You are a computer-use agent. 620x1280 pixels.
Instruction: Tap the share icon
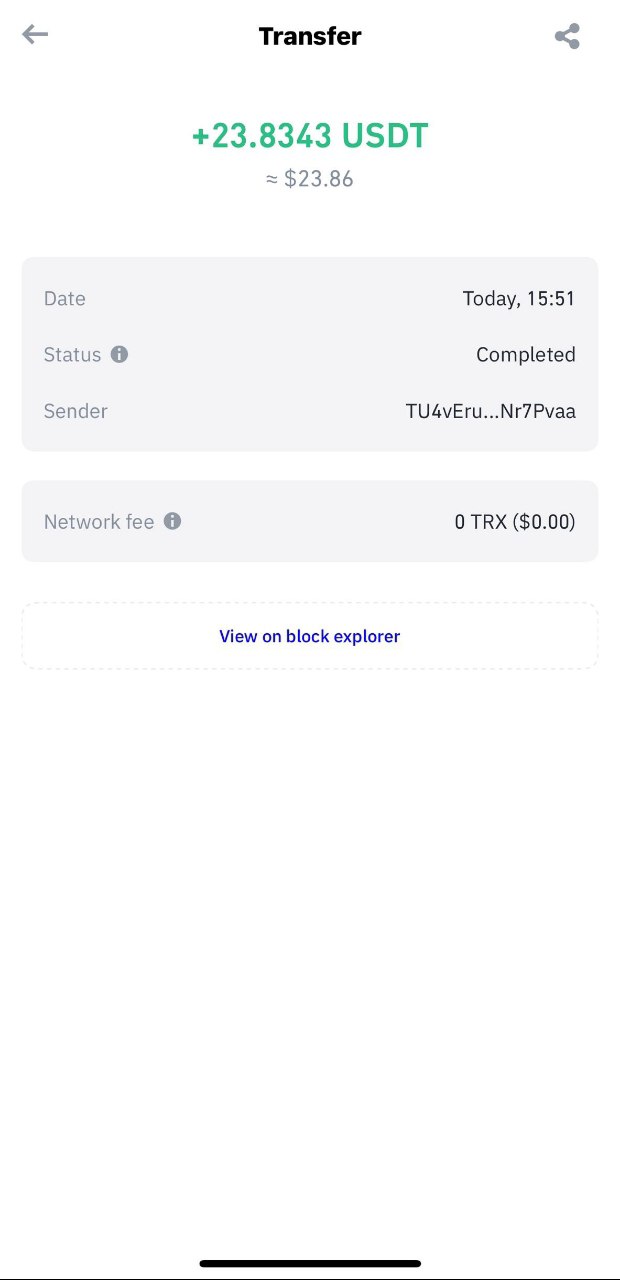pos(567,37)
